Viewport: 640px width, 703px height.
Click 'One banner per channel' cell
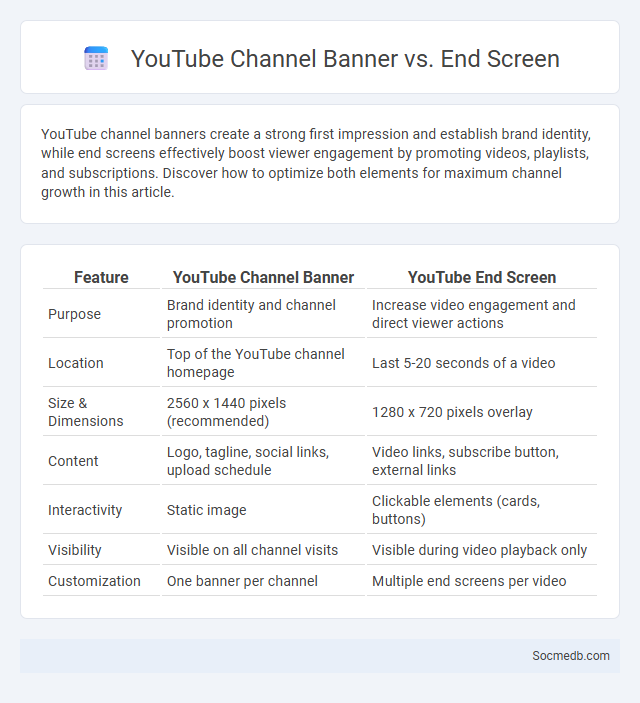(263, 581)
